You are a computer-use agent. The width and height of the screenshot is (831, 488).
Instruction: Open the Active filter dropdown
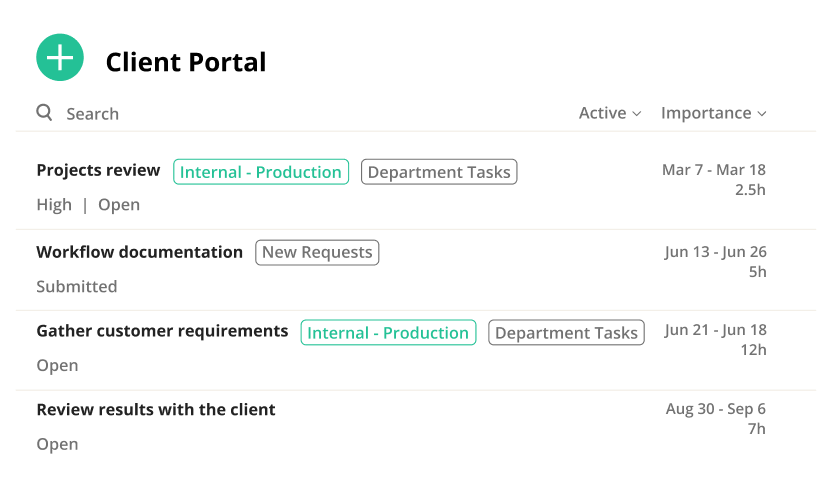(609, 114)
